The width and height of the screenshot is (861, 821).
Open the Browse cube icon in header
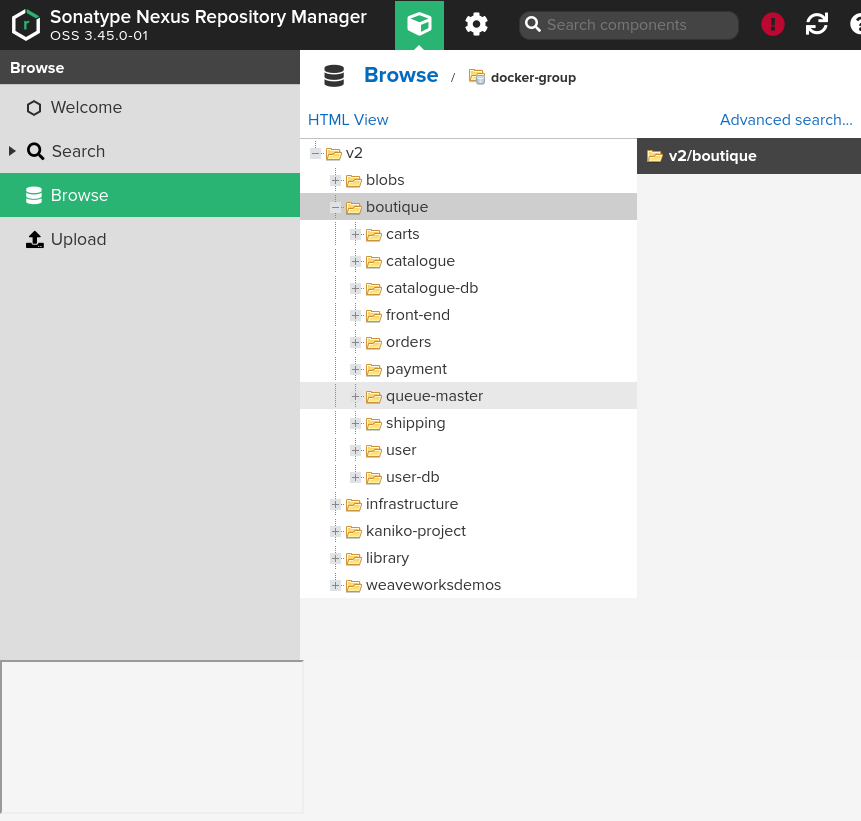[419, 25]
